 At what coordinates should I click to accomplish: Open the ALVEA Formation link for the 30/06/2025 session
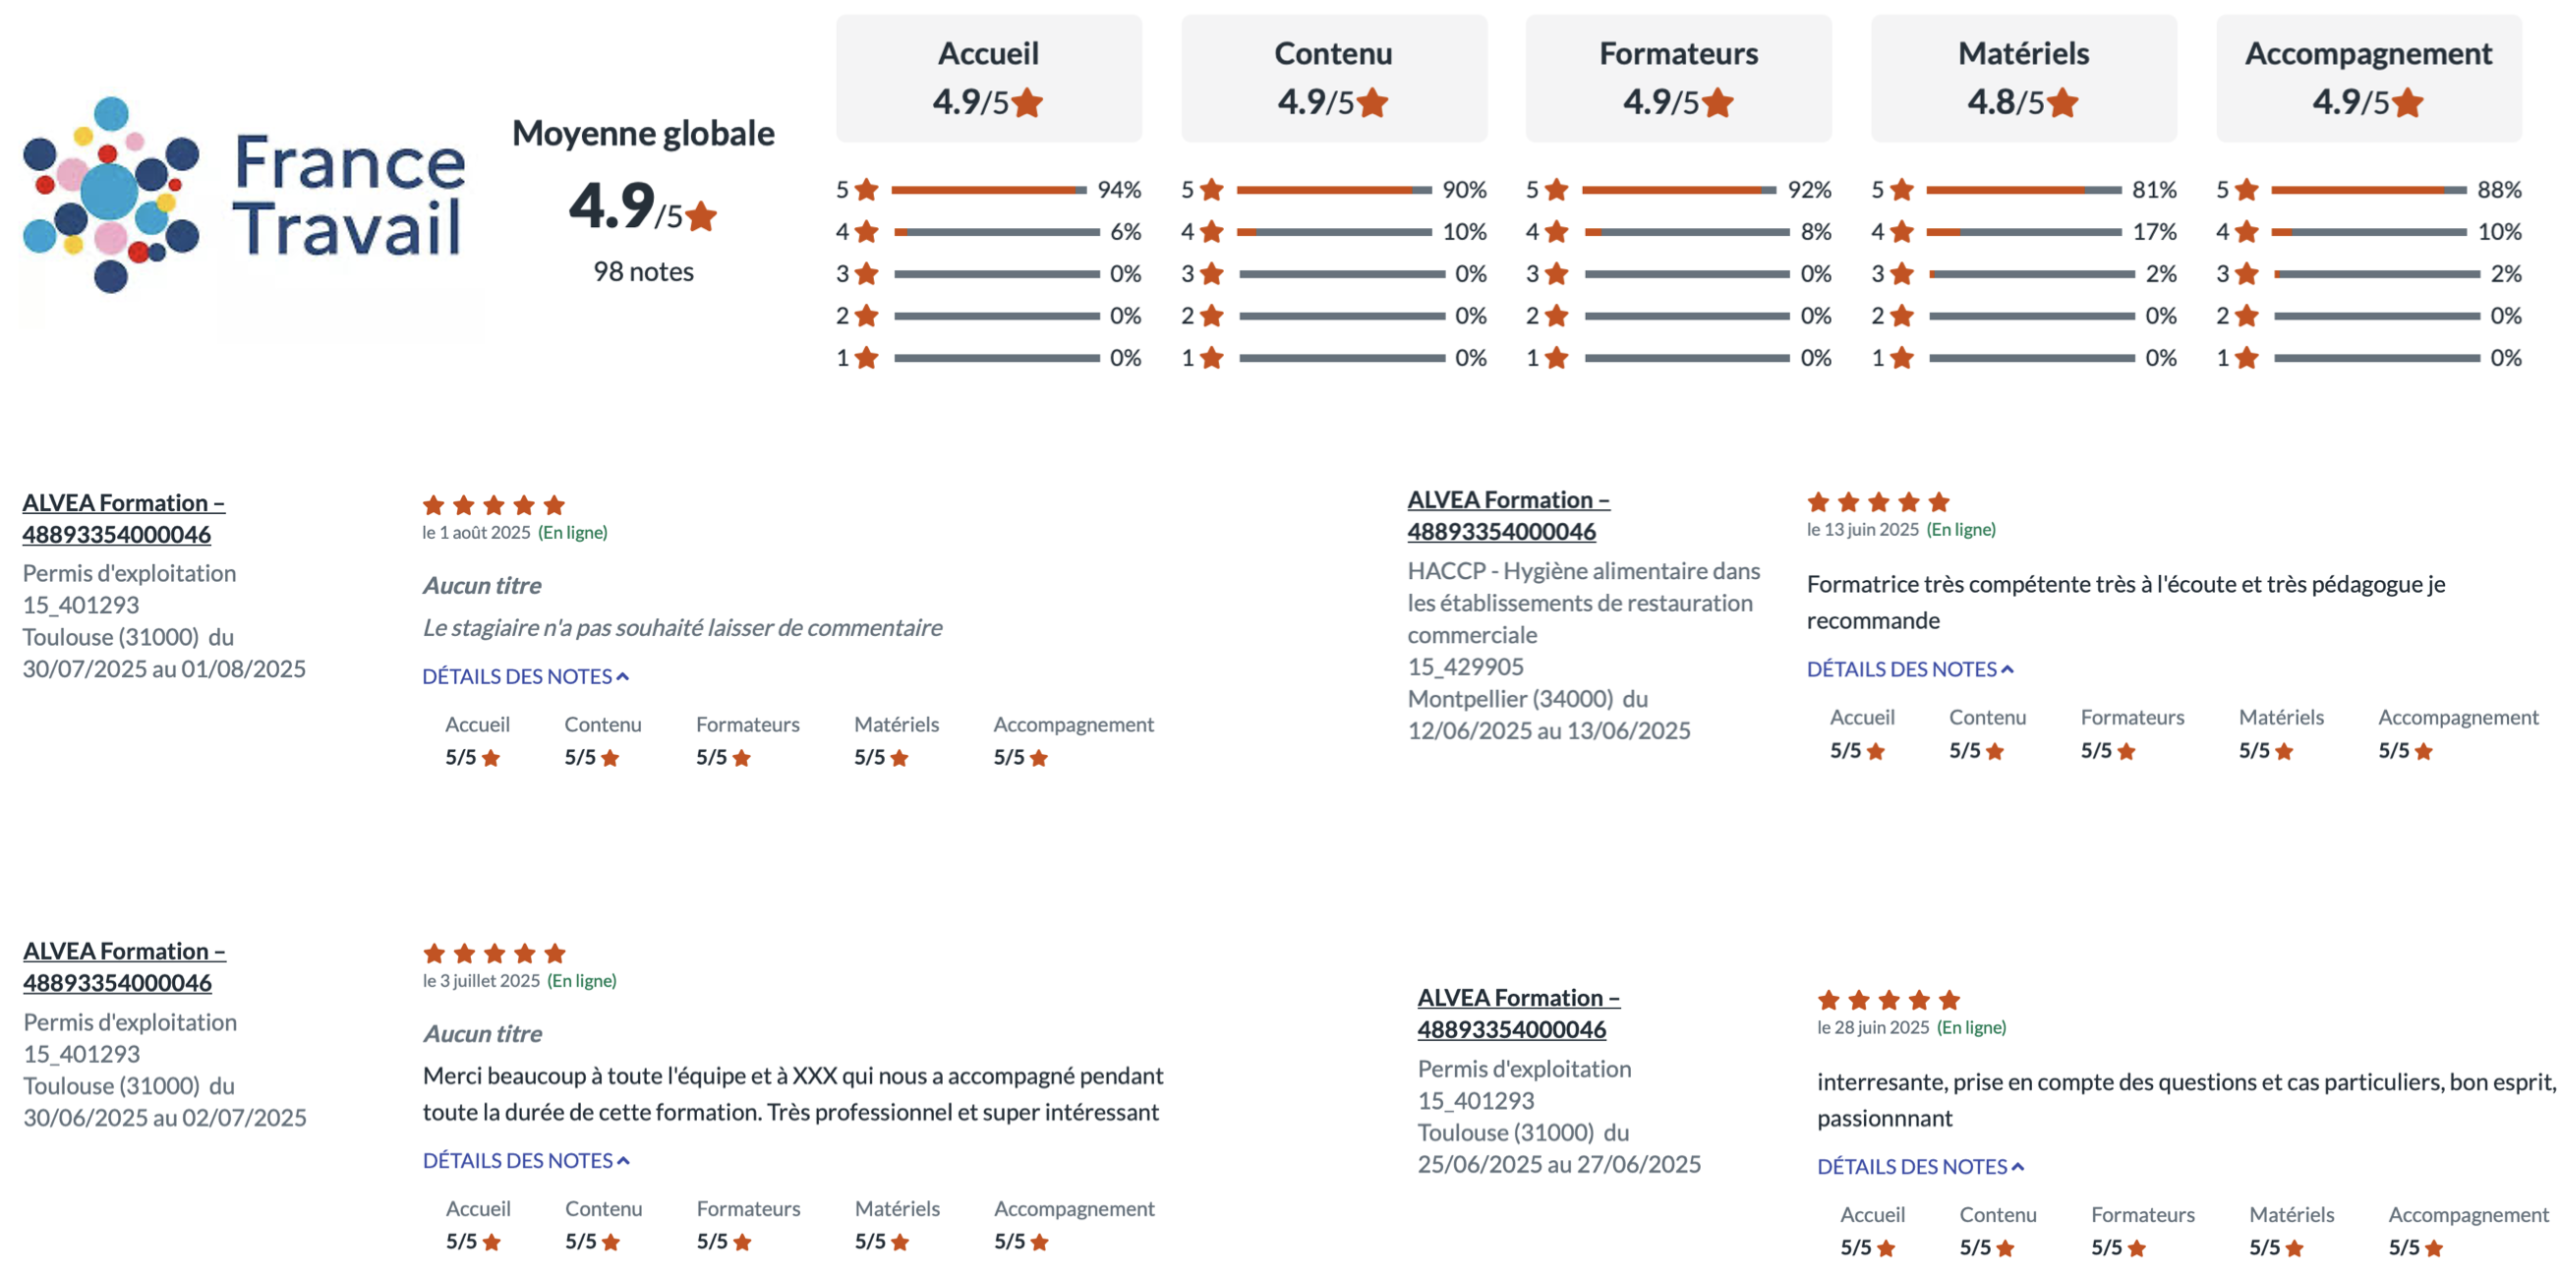[124, 966]
